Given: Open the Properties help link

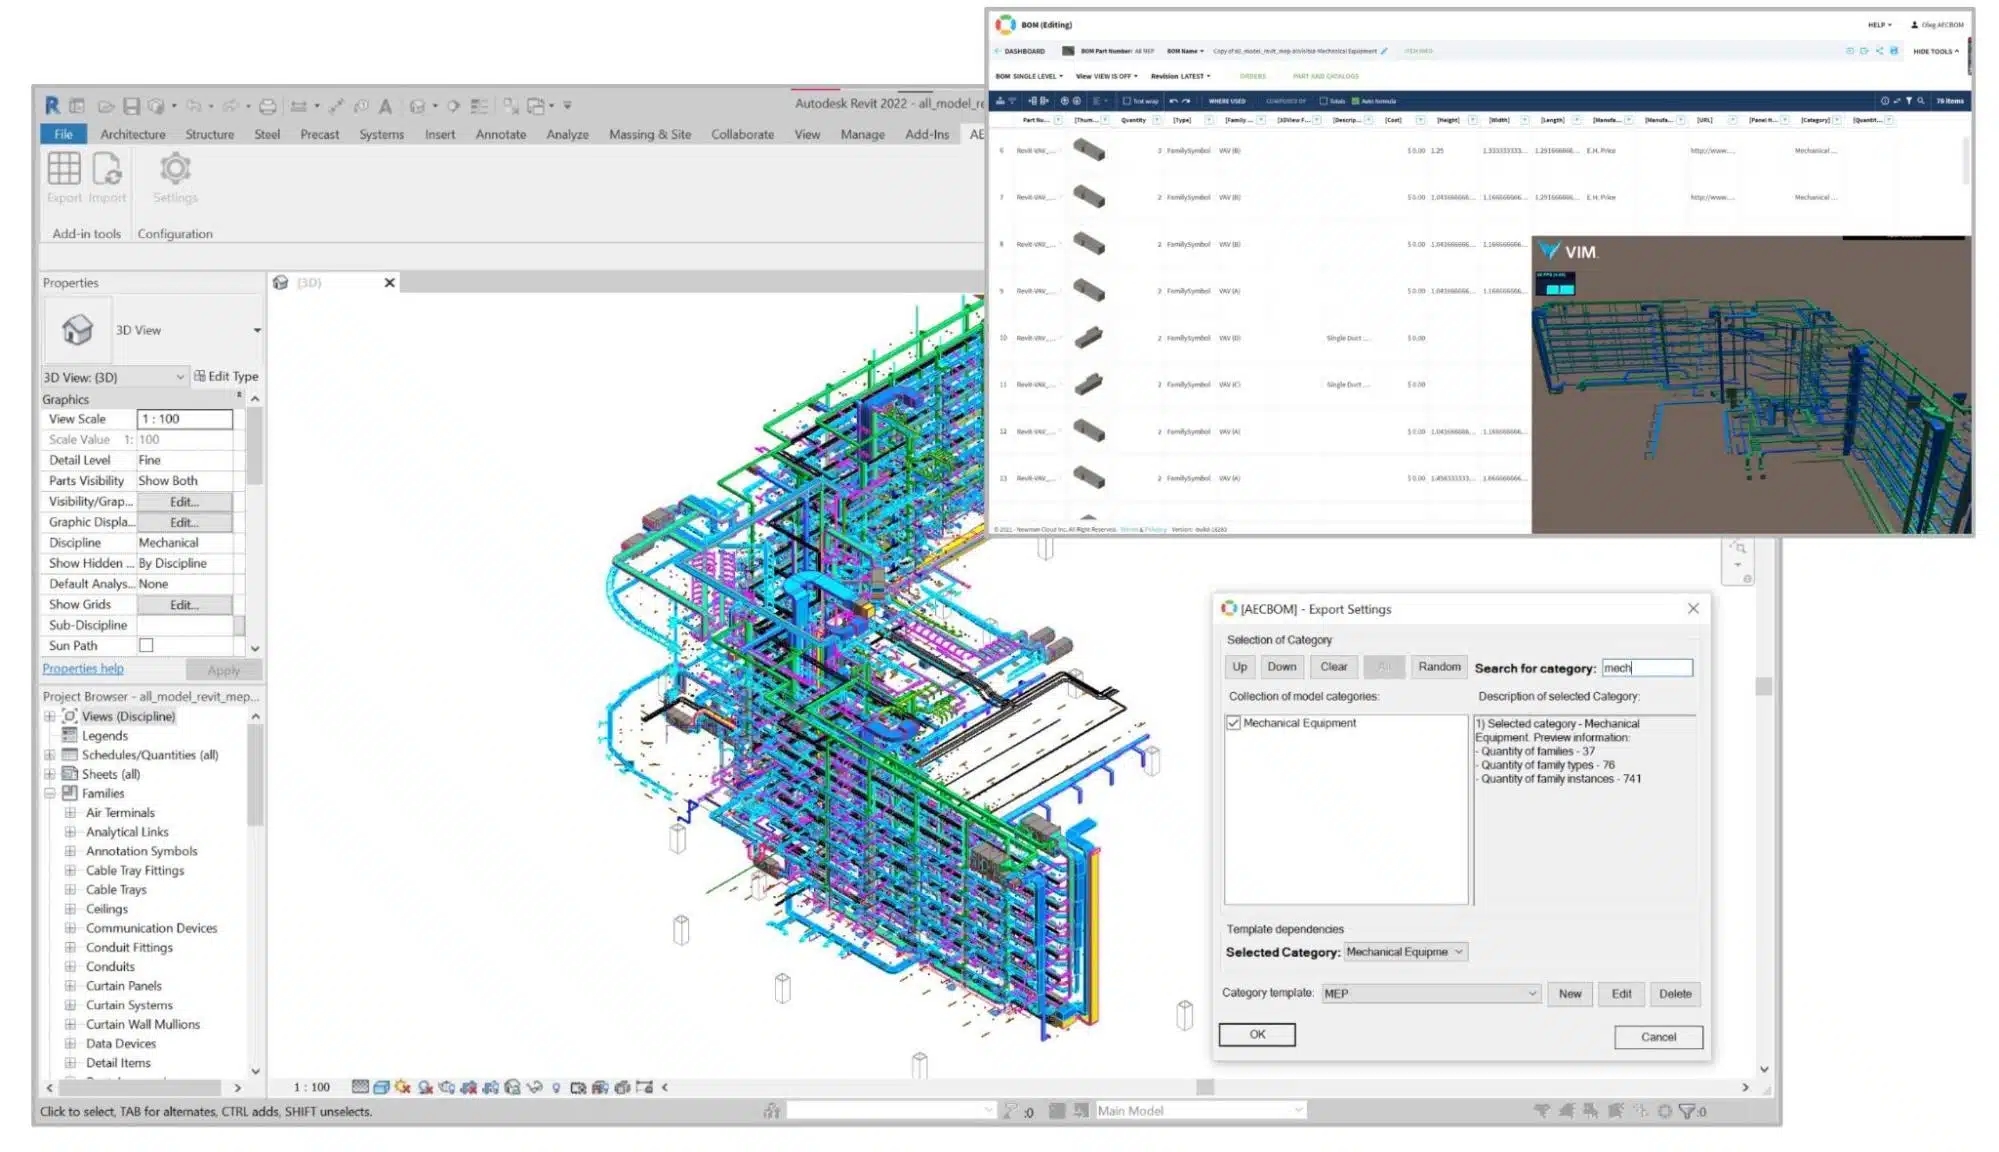Looking at the screenshot, I should click(83, 669).
